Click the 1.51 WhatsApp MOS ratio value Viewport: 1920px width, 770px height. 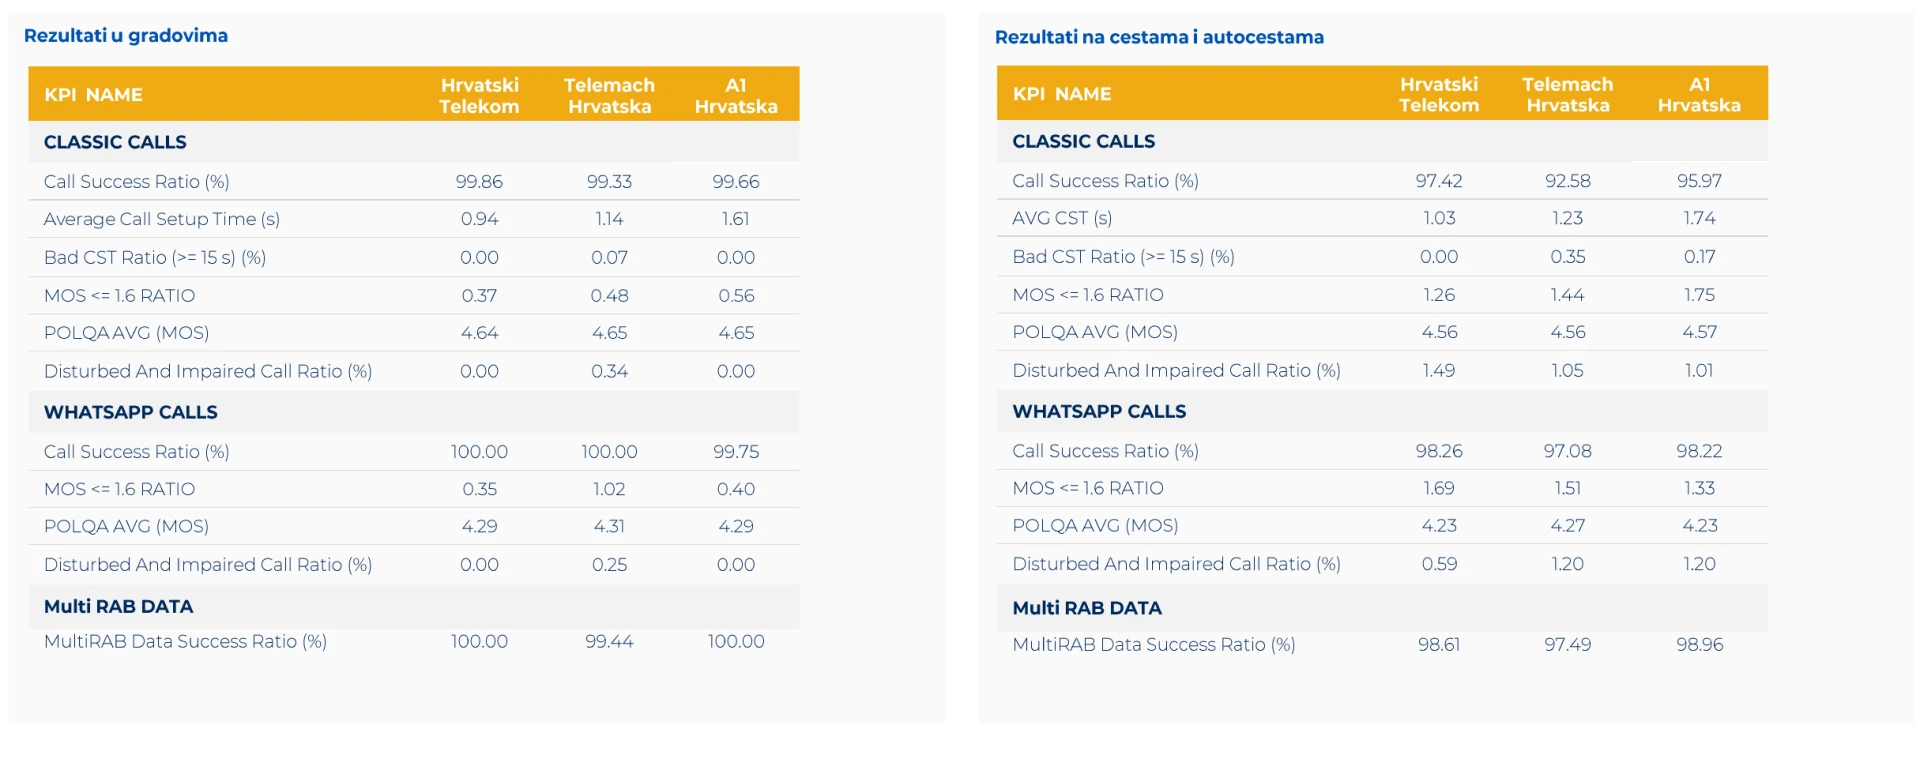[1568, 488]
